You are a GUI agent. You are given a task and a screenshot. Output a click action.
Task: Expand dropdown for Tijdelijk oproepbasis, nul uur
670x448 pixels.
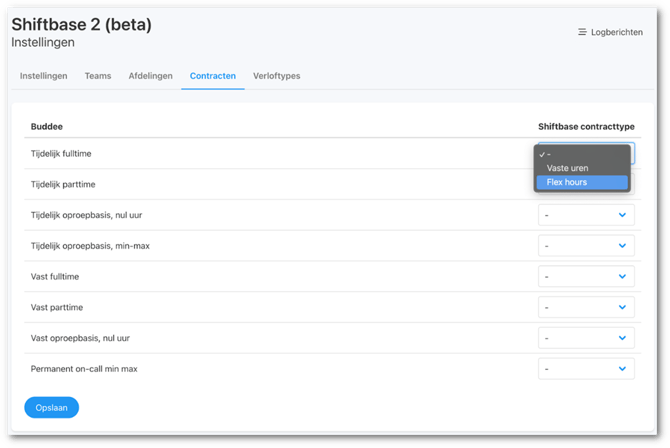[586, 215]
